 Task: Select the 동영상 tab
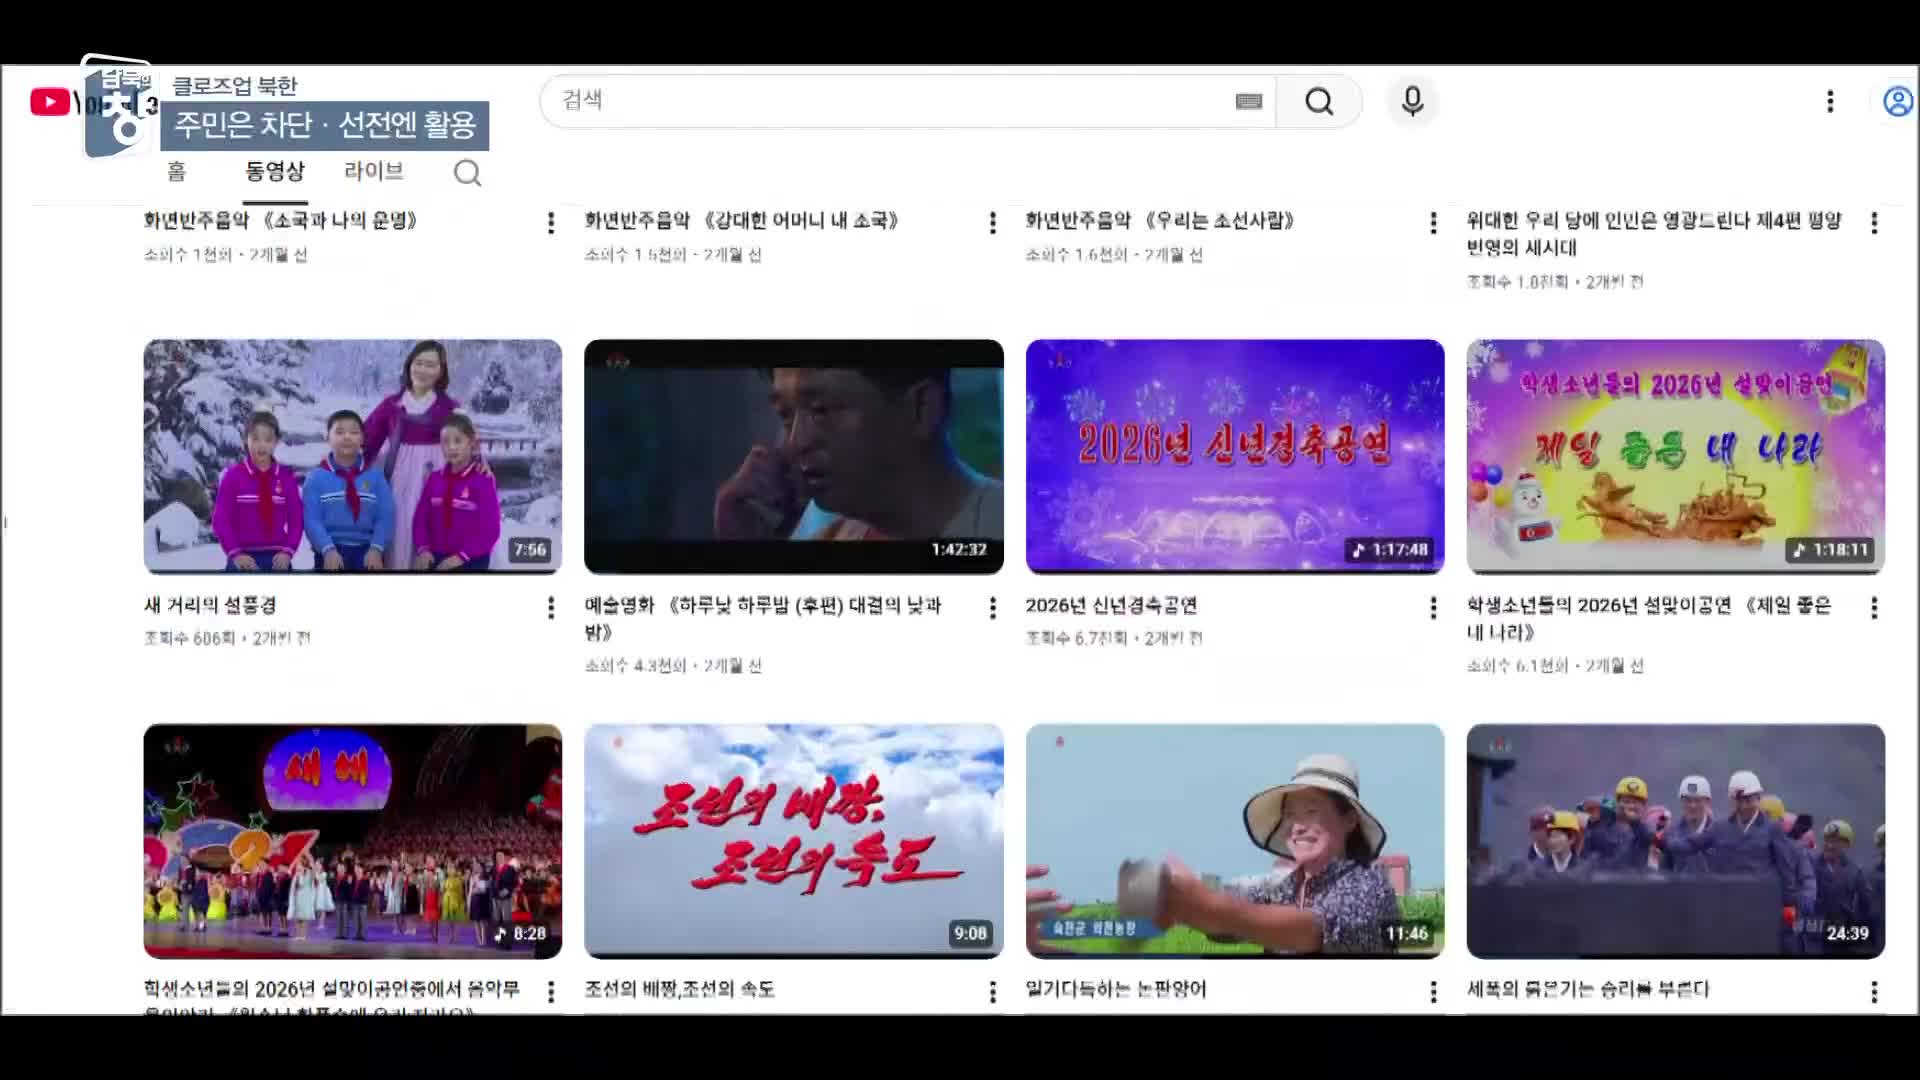pos(276,172)
